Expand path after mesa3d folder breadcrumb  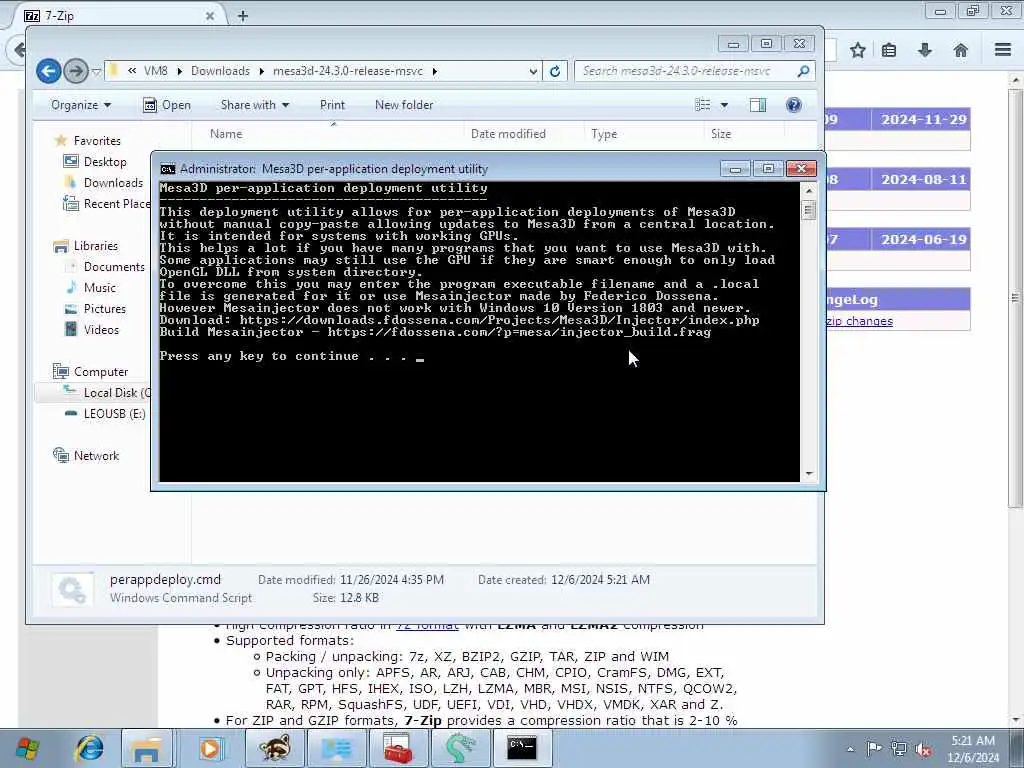pos(434,71)
